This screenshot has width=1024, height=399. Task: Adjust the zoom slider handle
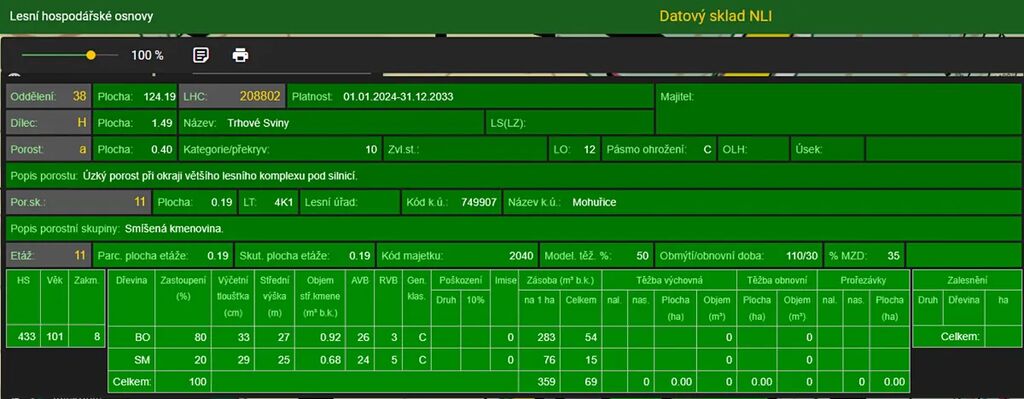point(91,56)
